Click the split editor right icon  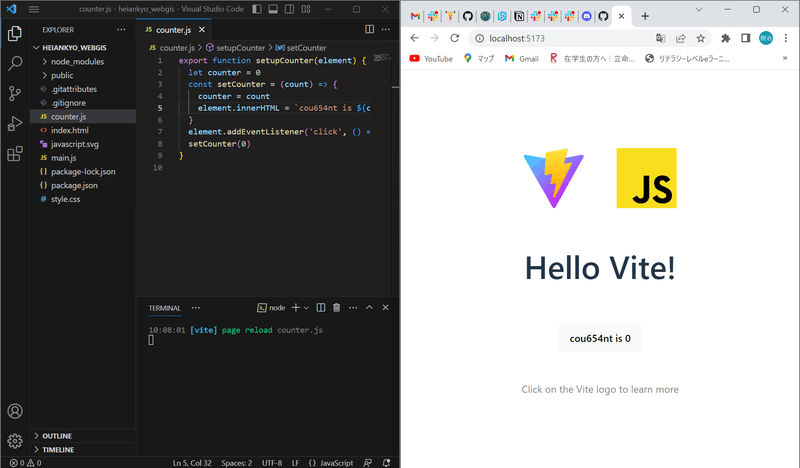coord(369,30)
